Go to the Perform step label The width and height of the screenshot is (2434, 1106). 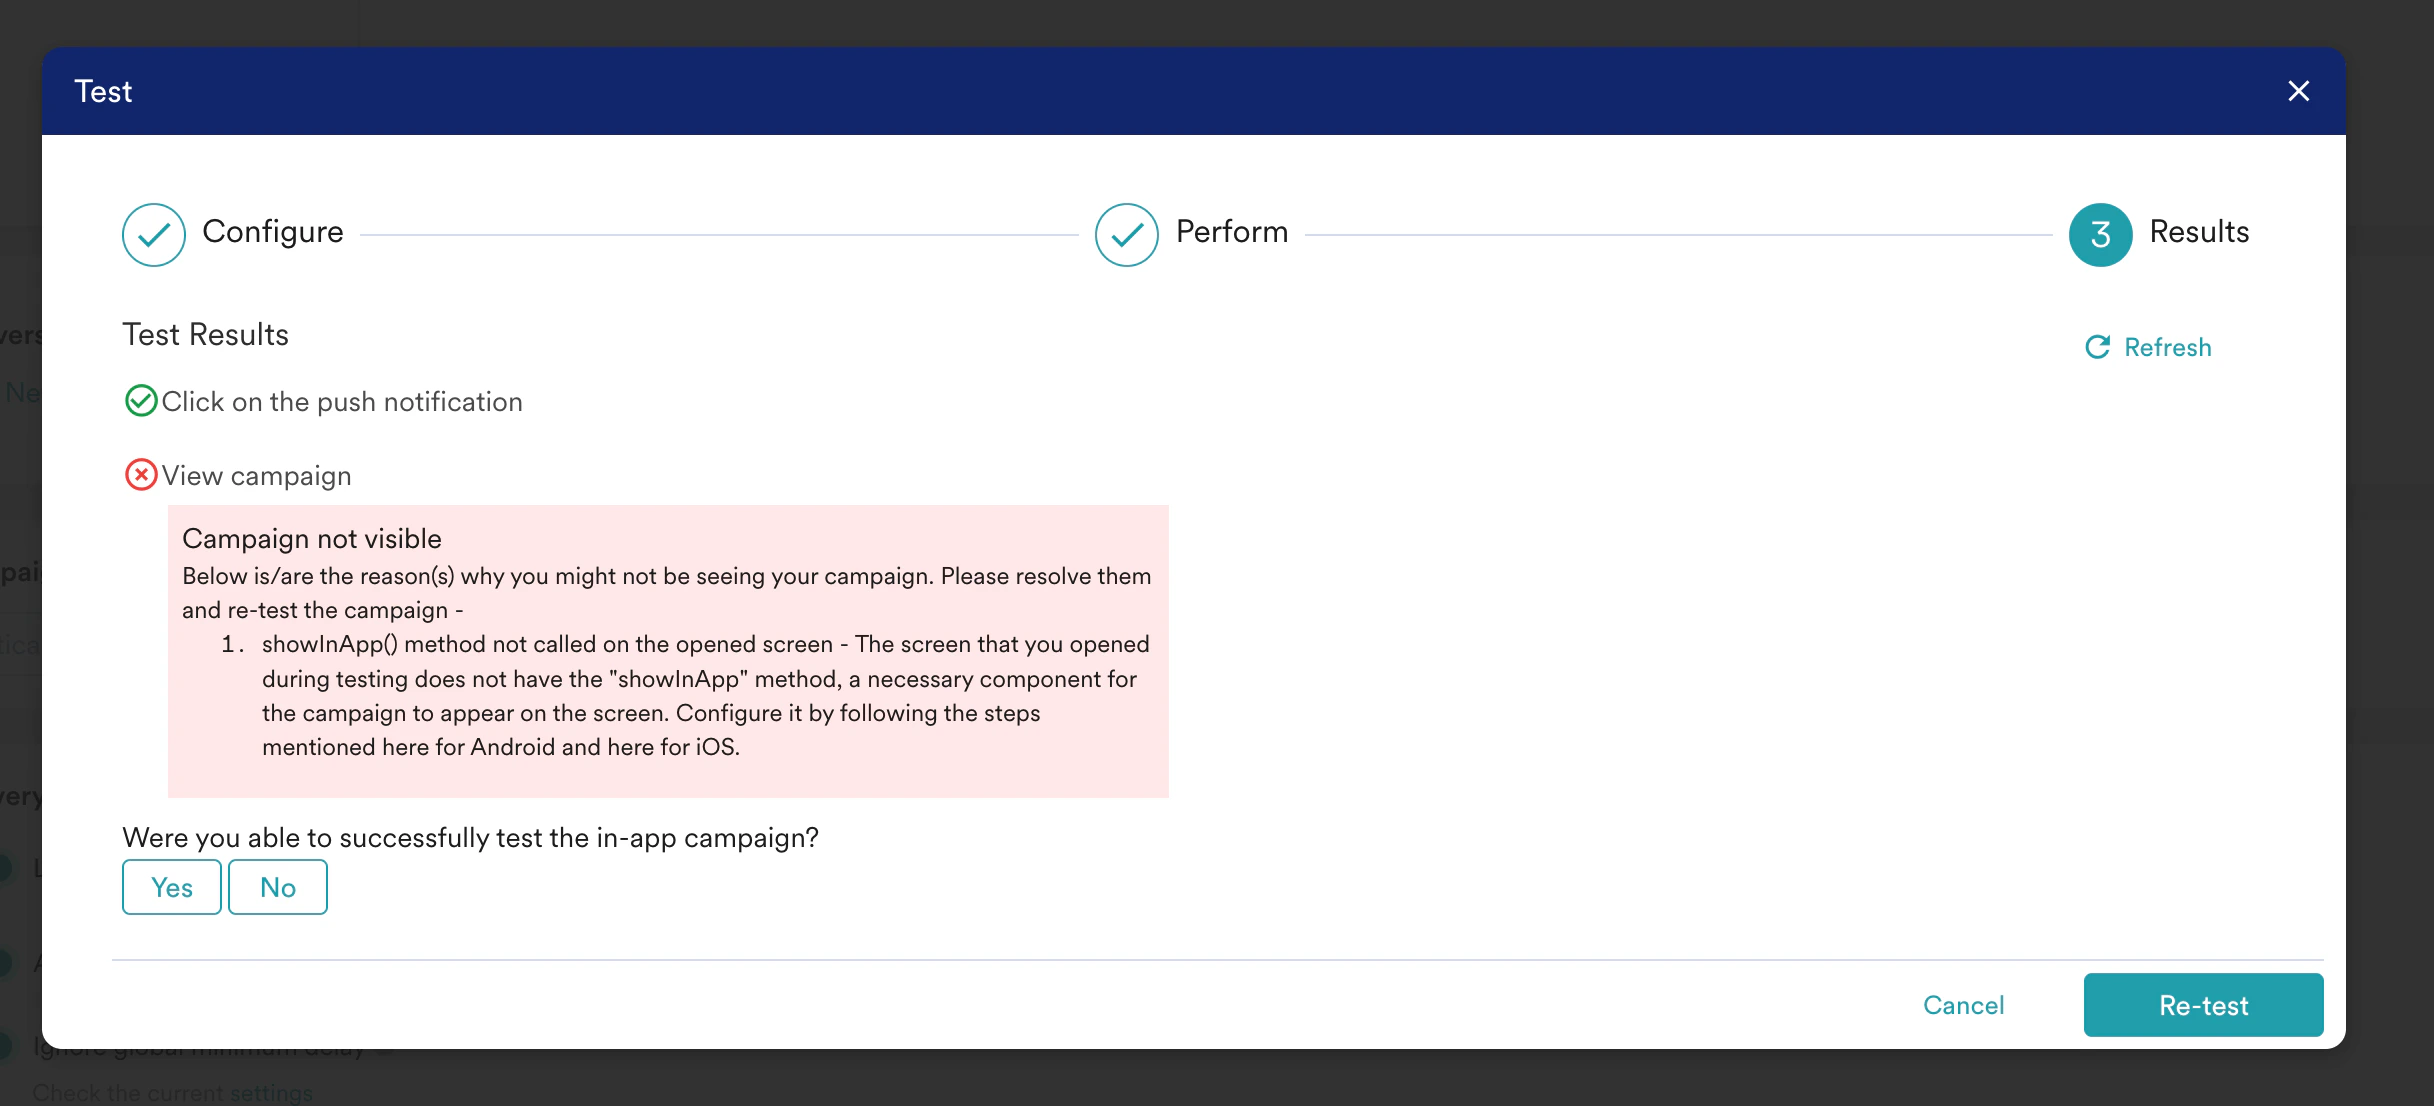point(1231,232)
